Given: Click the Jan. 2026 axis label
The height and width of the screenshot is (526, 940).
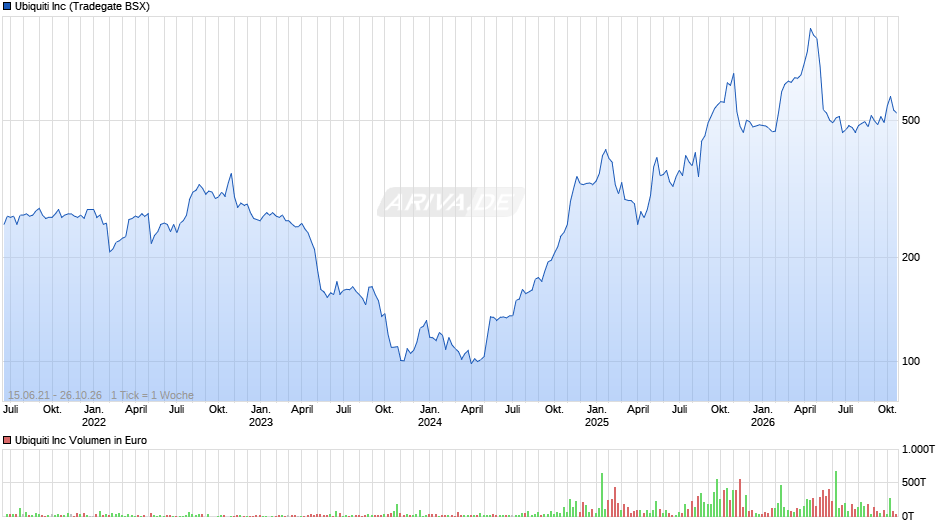Looking at the screenshot, I should click(763, 416).
